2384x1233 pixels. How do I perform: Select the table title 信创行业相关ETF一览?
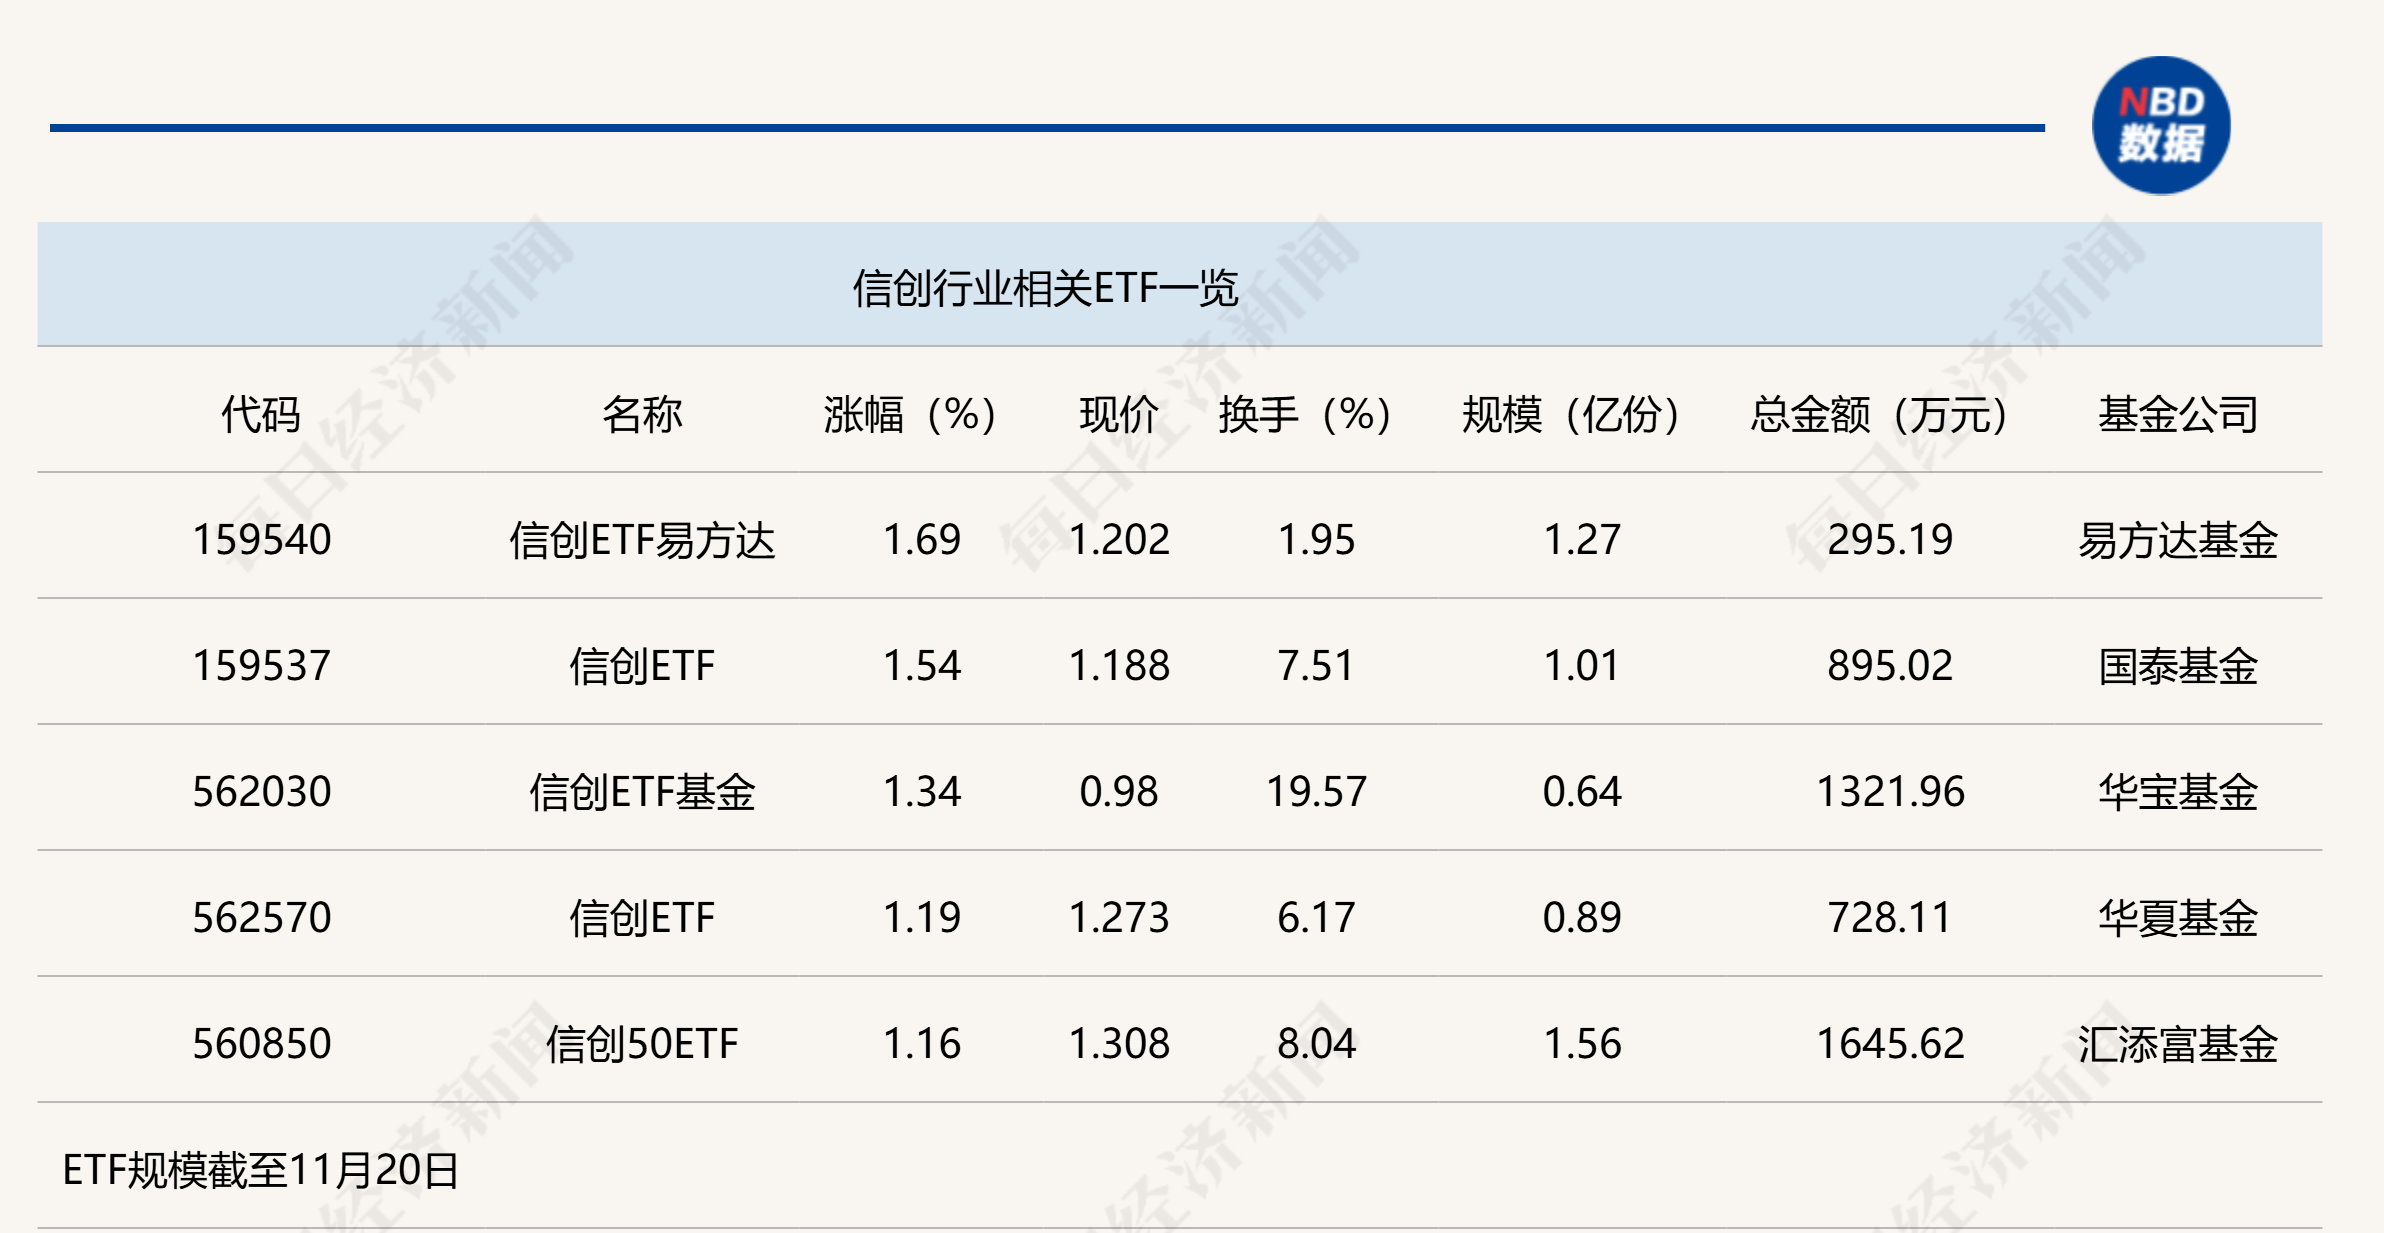click(1045, 288)
